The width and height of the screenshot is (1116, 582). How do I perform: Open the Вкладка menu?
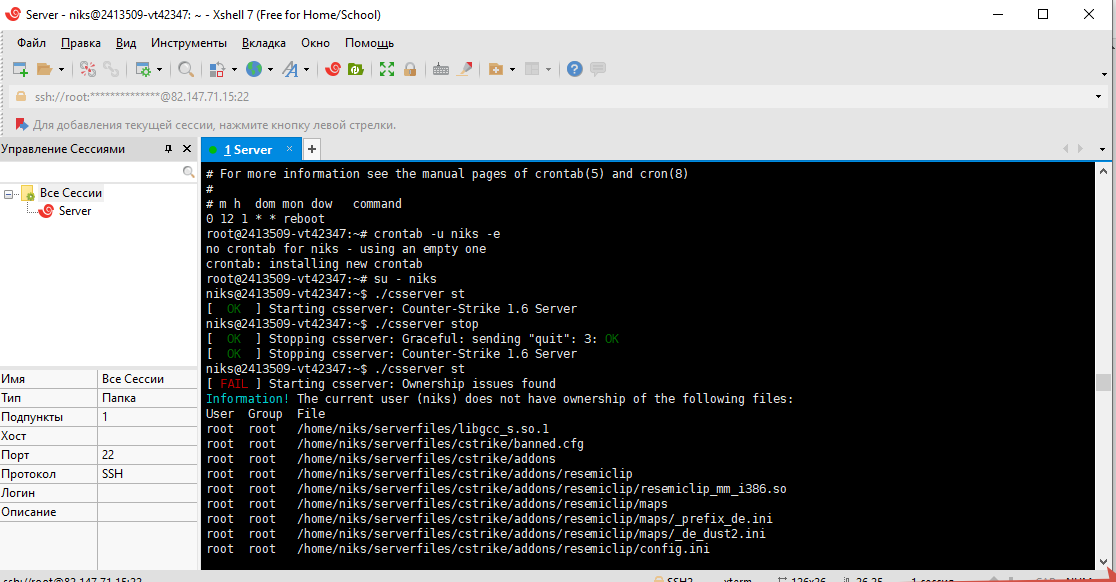(x=263, y=43)
